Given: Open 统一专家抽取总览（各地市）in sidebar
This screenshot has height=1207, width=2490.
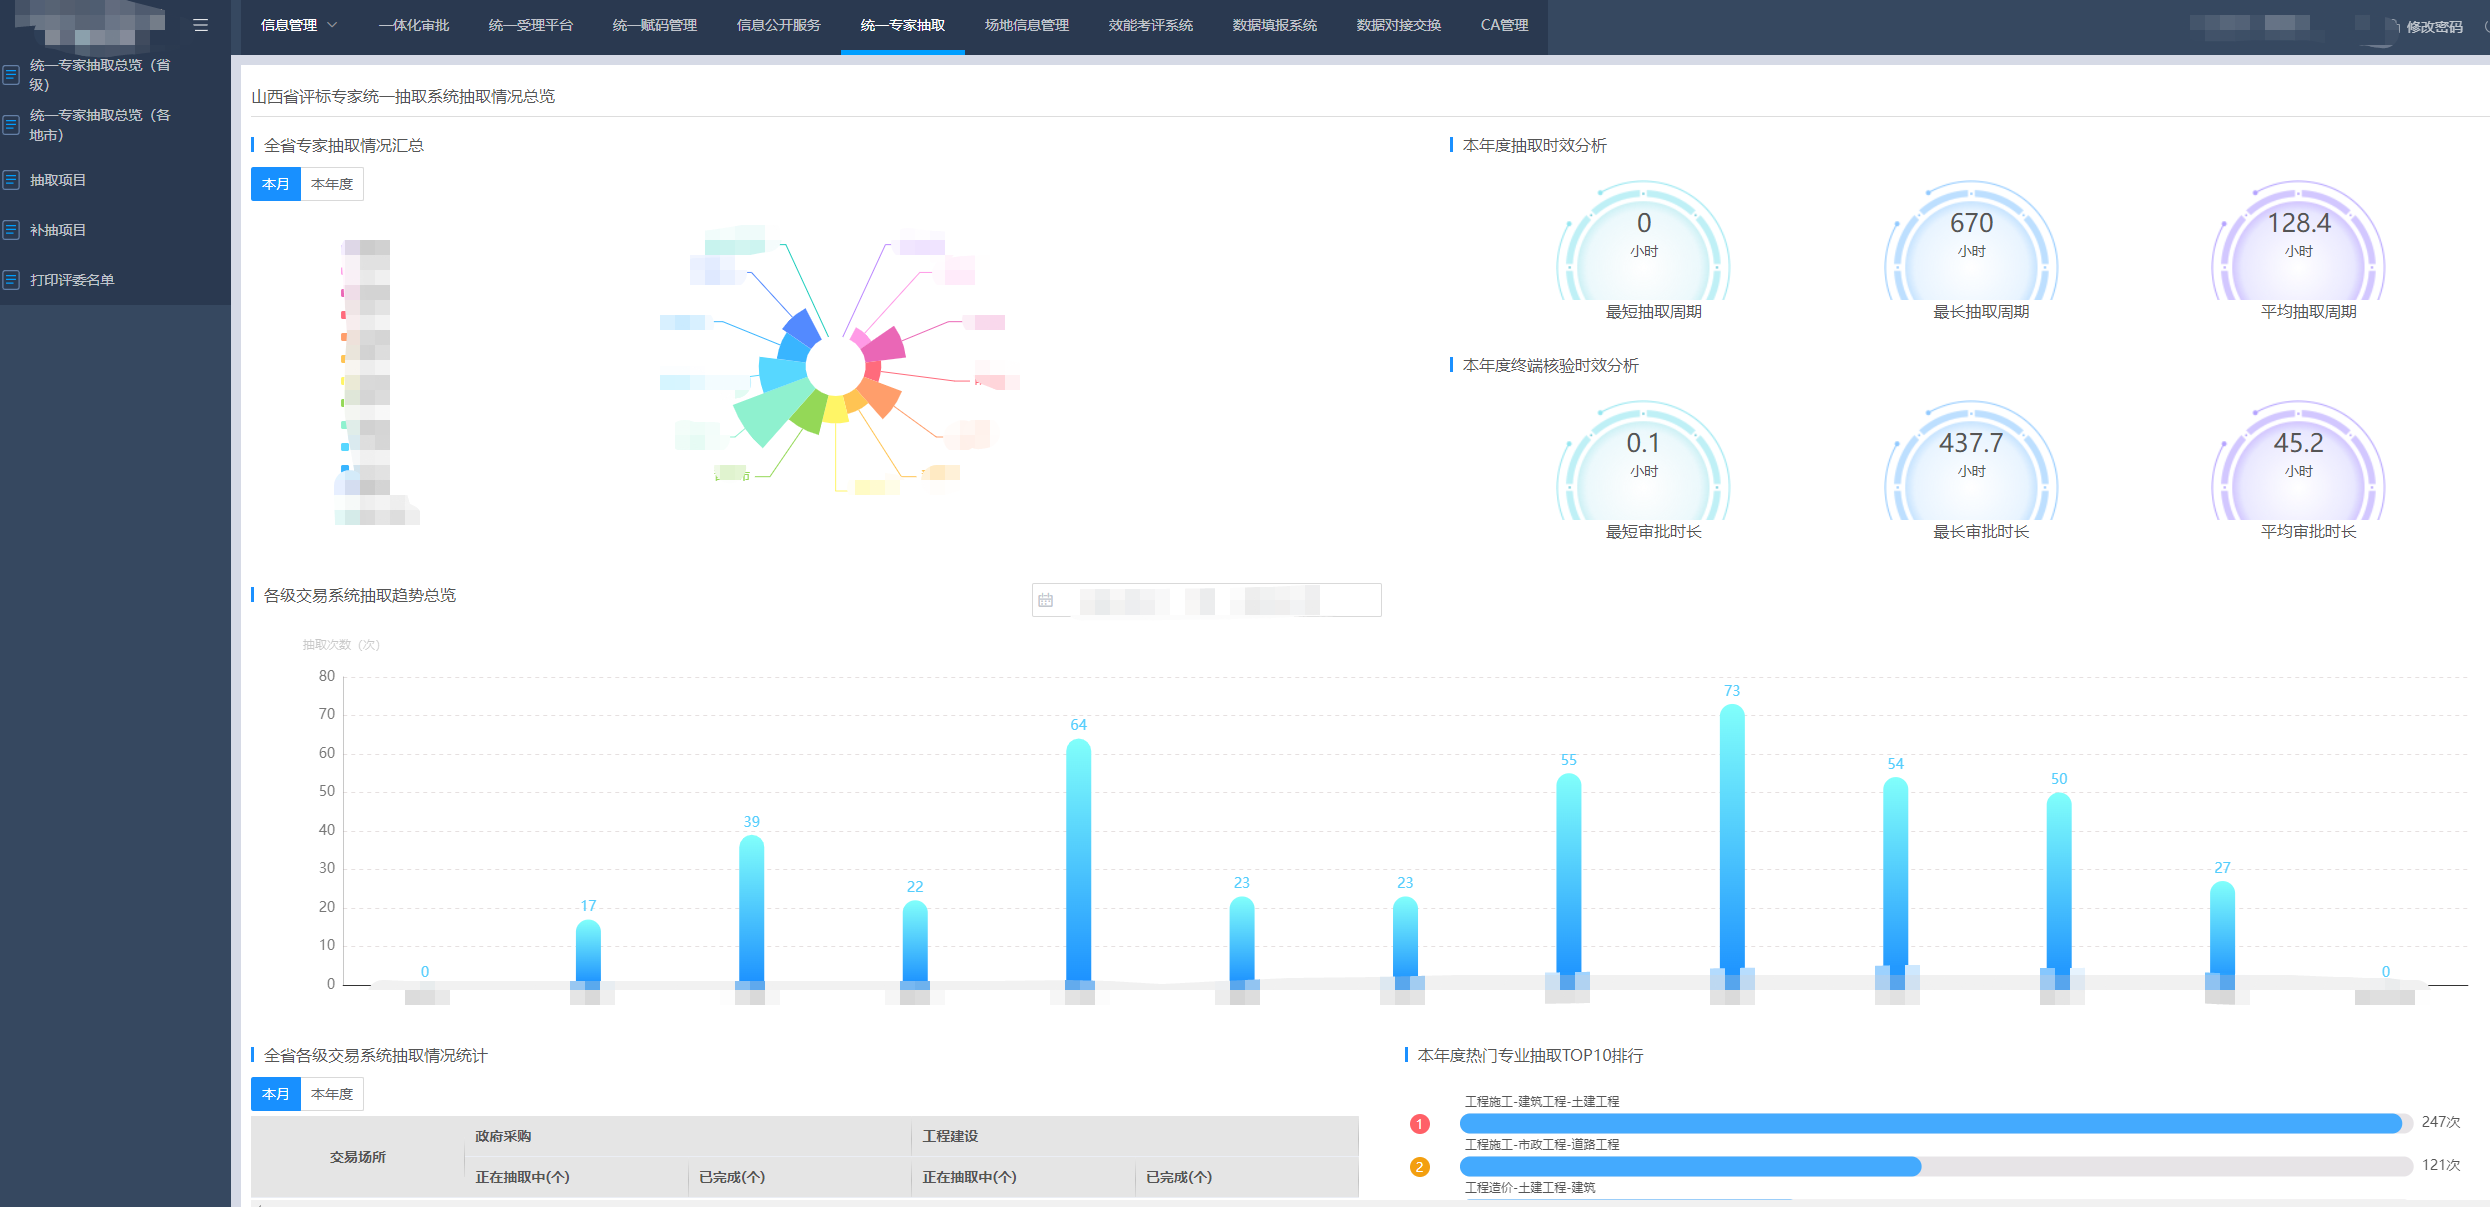Looking at the screenshot, I should click(100, 125).
